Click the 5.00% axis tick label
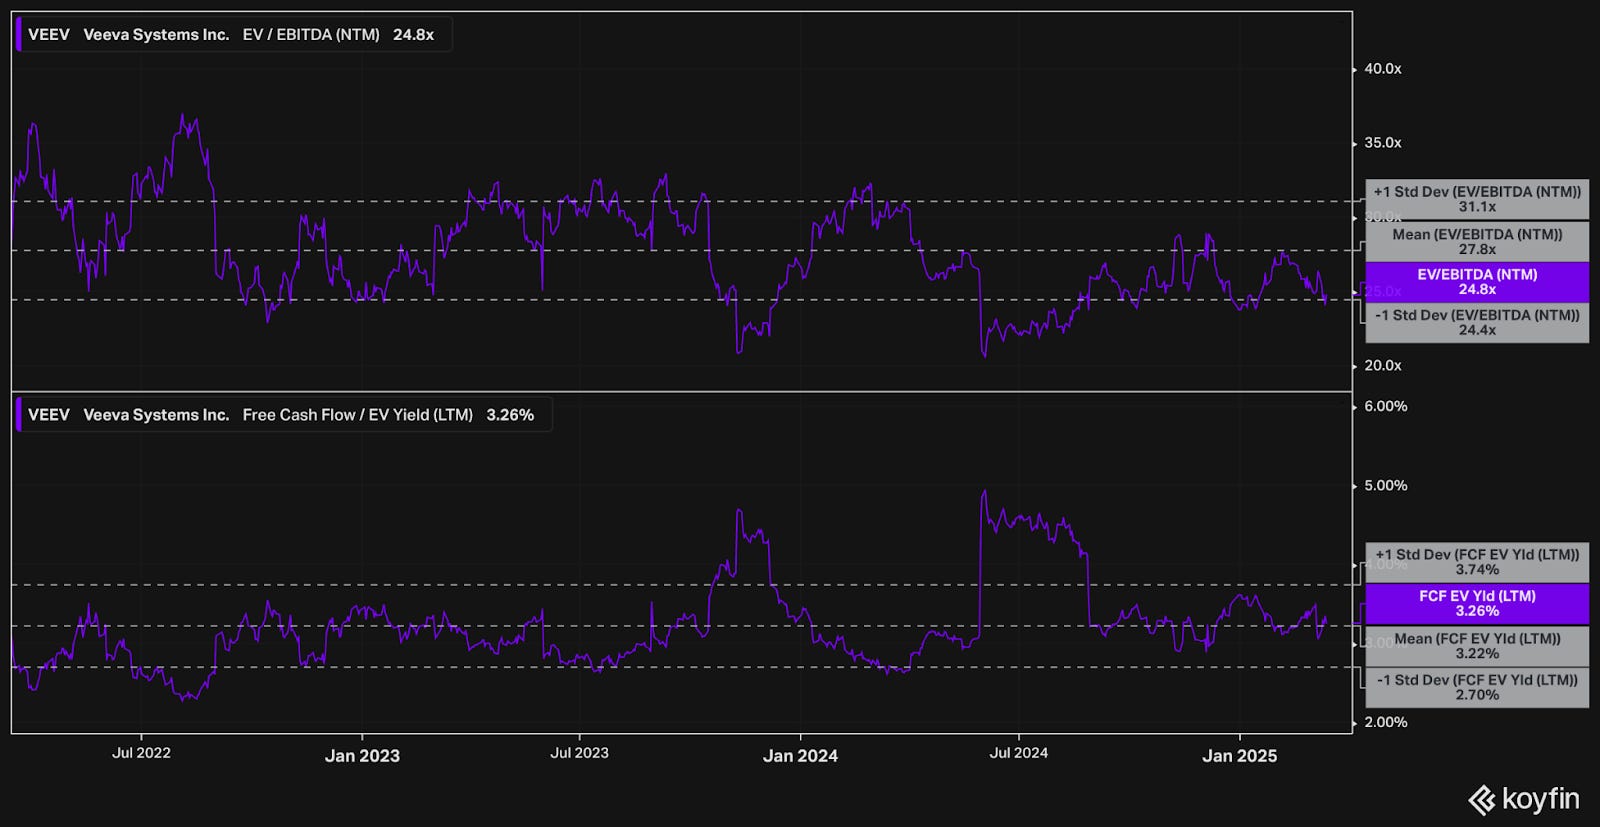The width and height of the screenshot is (1600, 827). pos(1386,485)
